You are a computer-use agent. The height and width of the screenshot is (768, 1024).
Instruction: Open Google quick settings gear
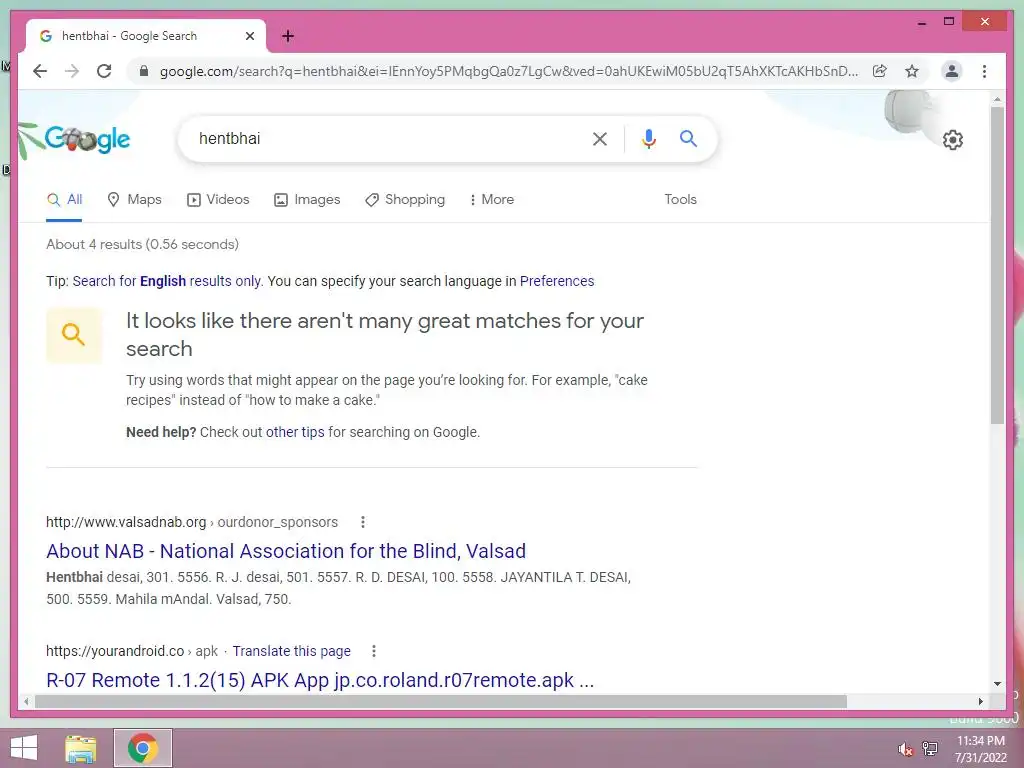click(953, 139)
